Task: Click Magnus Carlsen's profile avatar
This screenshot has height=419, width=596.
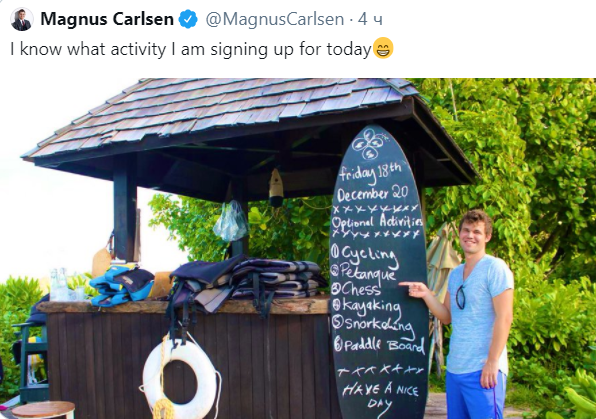Action: pyautogui.click(x=21, y=19)
